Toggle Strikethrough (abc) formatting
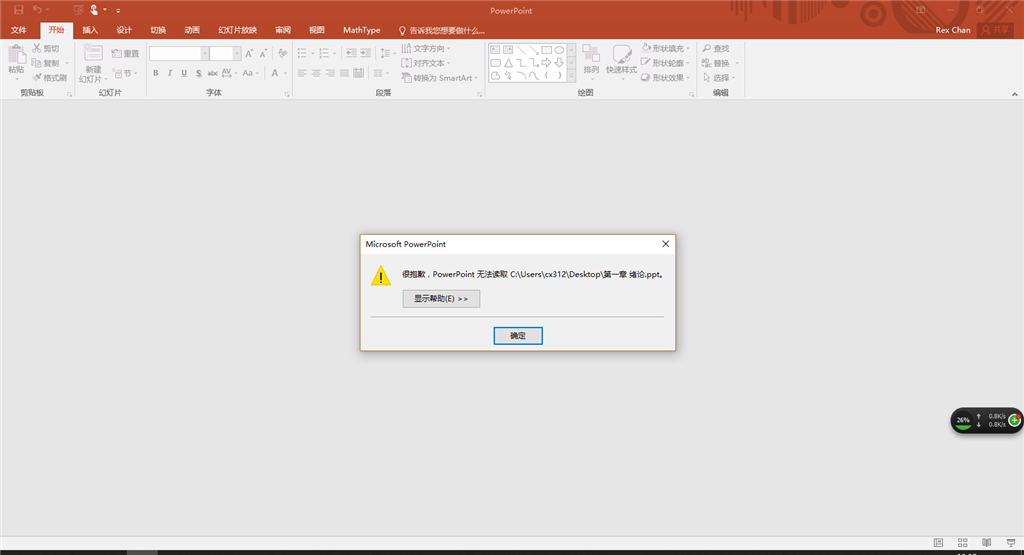This screenshot has height=555, width=1024. click(213, 73)
